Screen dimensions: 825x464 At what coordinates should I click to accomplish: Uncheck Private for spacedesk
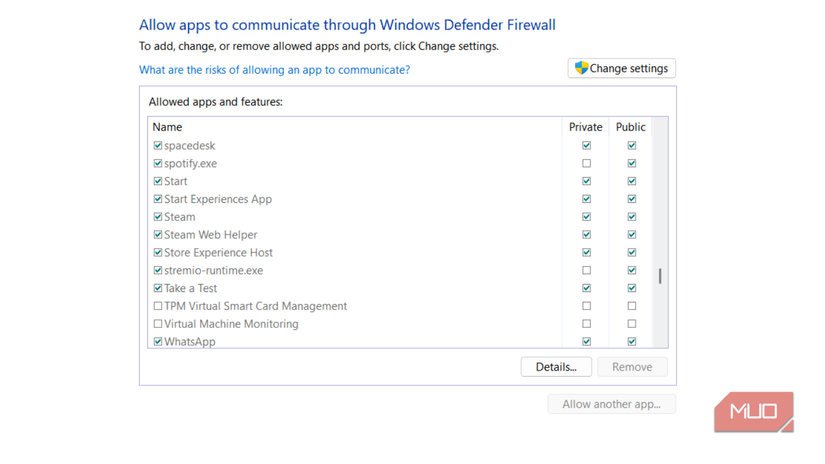pos(586,146)
